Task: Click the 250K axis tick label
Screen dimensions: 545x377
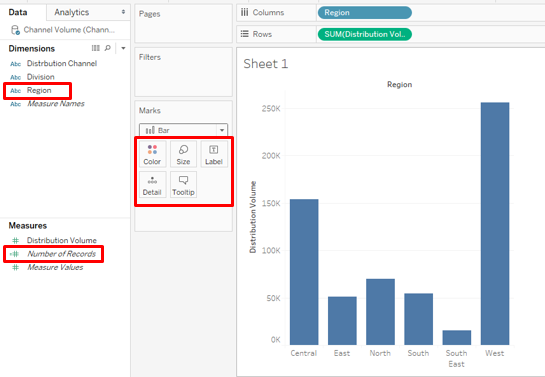Action: pyautogui.click(x=271, y=109)
